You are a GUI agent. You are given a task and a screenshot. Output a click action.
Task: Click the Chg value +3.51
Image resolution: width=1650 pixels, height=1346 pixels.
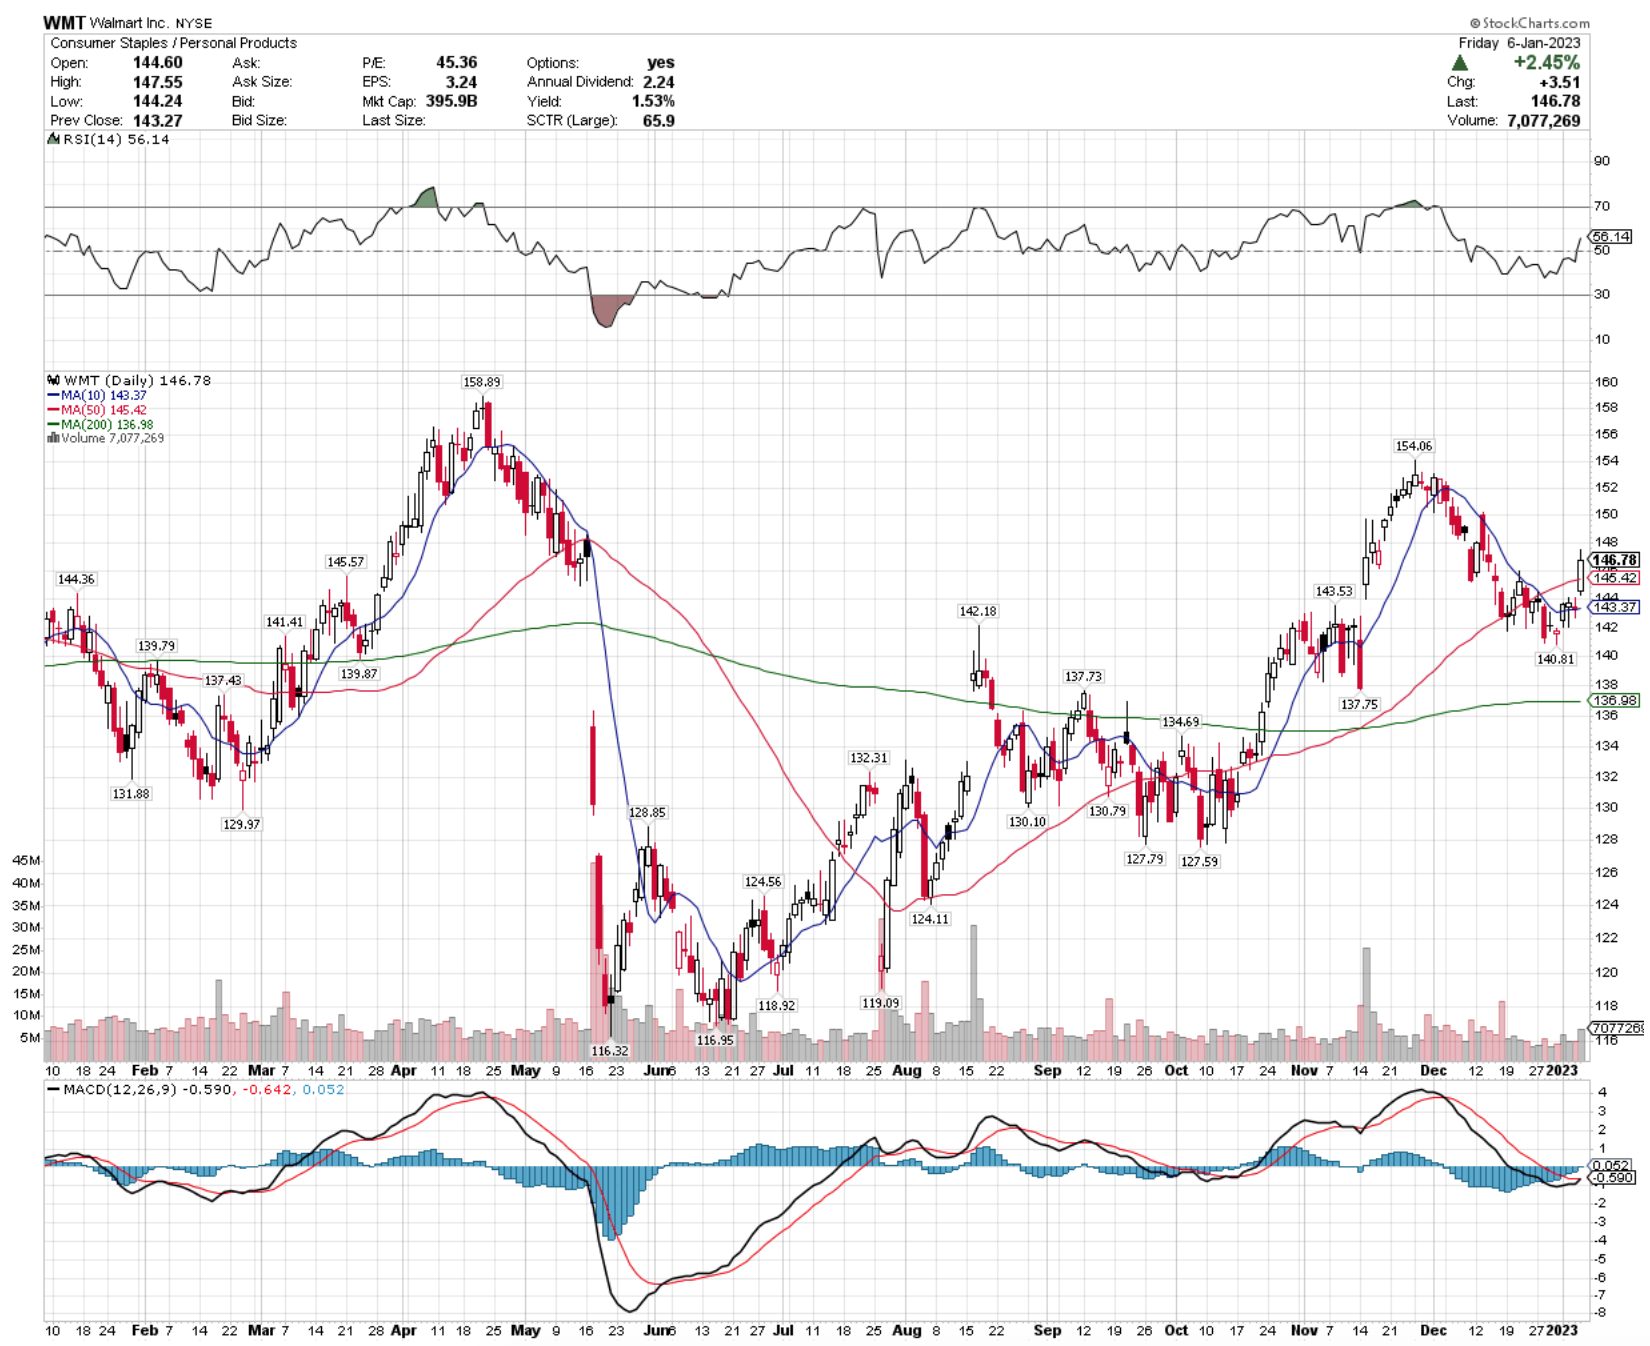(x=1560, y=82)
